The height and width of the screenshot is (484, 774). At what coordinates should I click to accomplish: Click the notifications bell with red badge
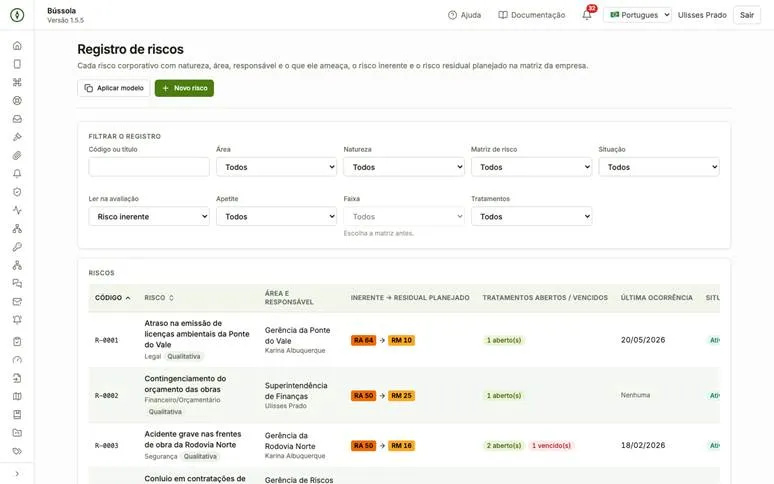pos(587,14)
